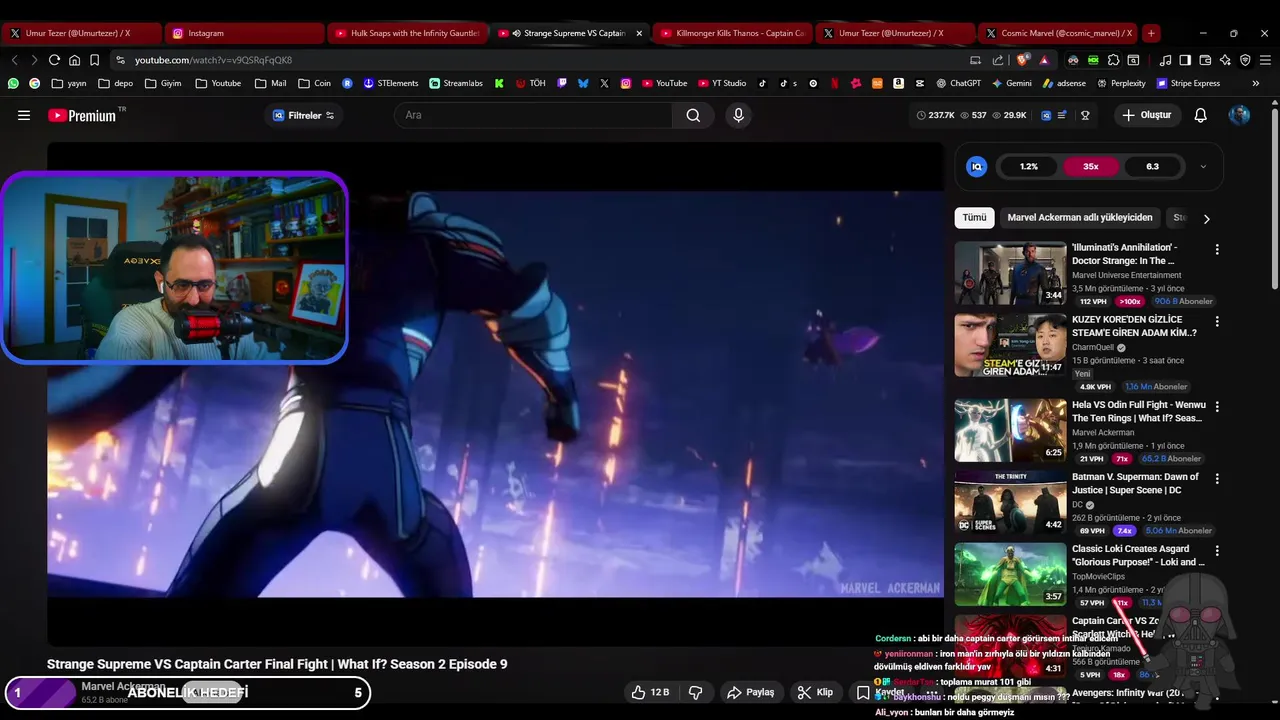Open Leo AI sparkle icon

pyautogui.click(x=1225, y=60)
